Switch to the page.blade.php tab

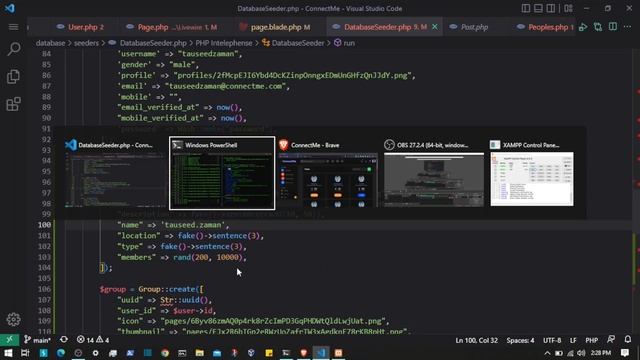(x=280, y=27)
